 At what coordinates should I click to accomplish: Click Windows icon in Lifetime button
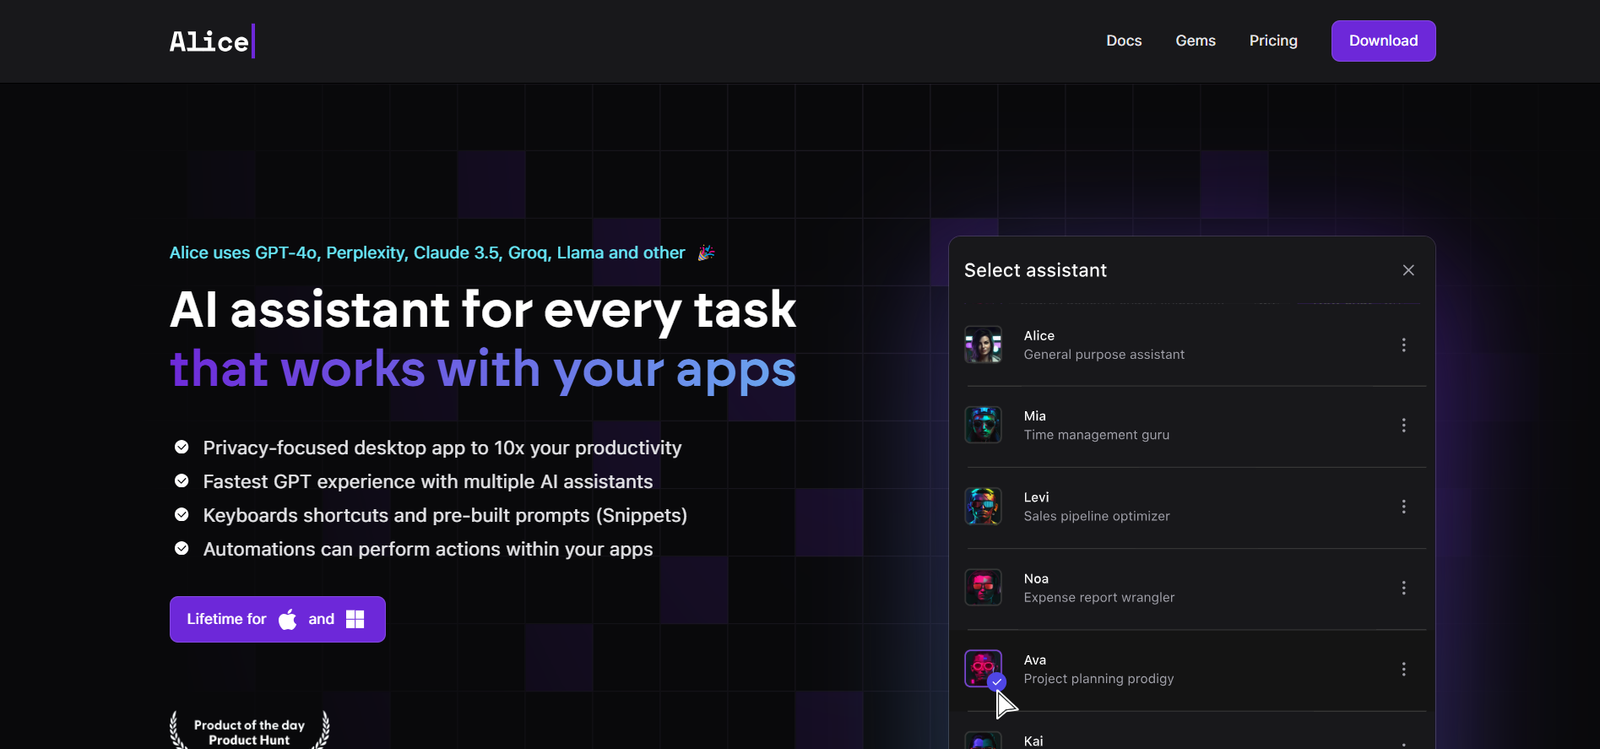(x=355, y=619)
